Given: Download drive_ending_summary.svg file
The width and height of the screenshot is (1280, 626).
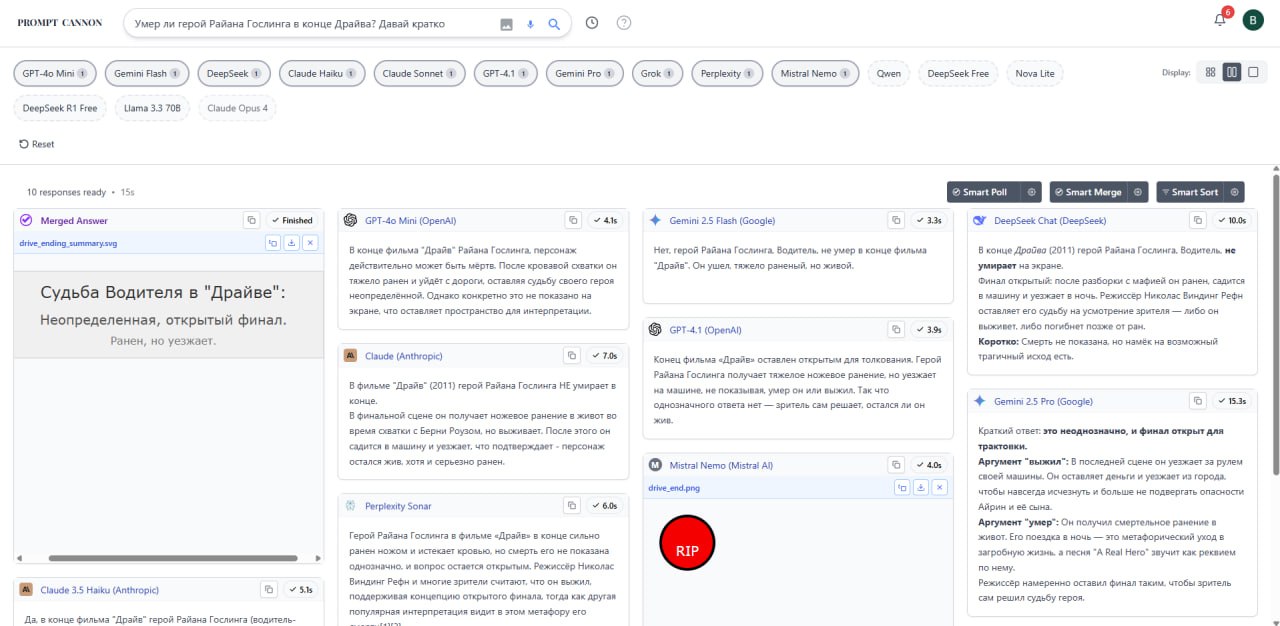Looking at the screenshot, I should pos(291,243).
